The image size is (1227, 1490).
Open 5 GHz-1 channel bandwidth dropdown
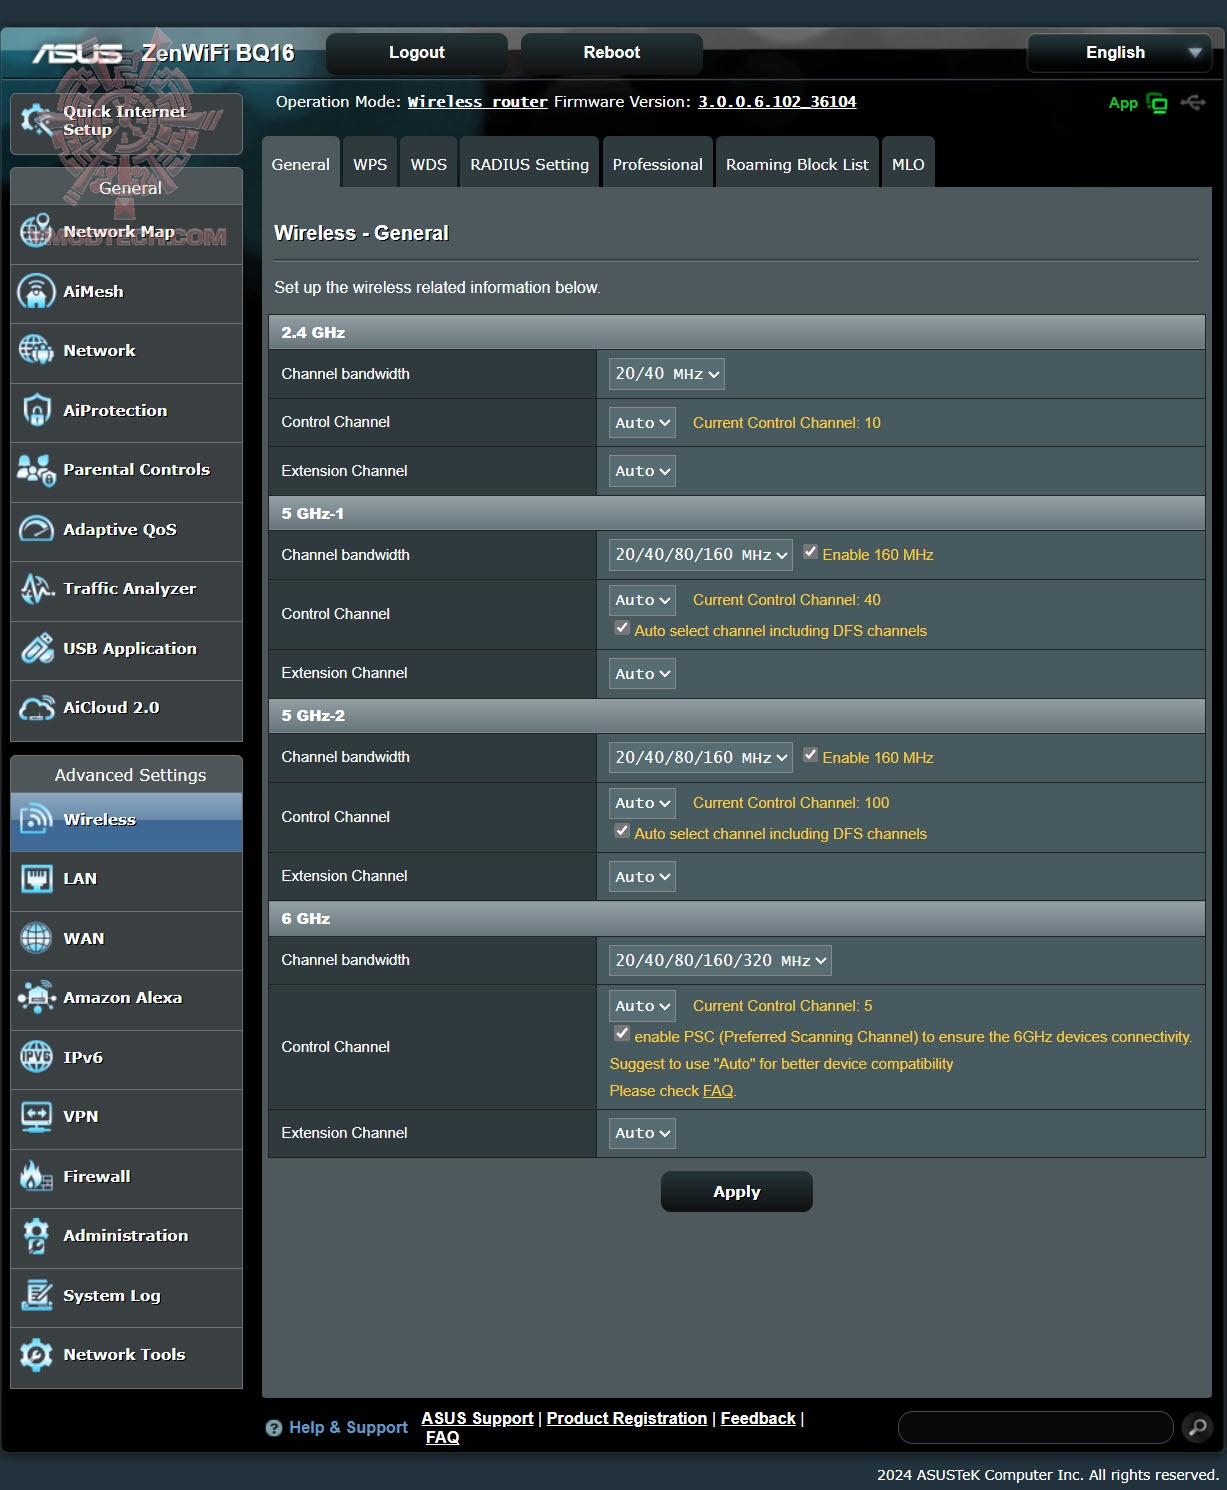click(x=701, y=555)
